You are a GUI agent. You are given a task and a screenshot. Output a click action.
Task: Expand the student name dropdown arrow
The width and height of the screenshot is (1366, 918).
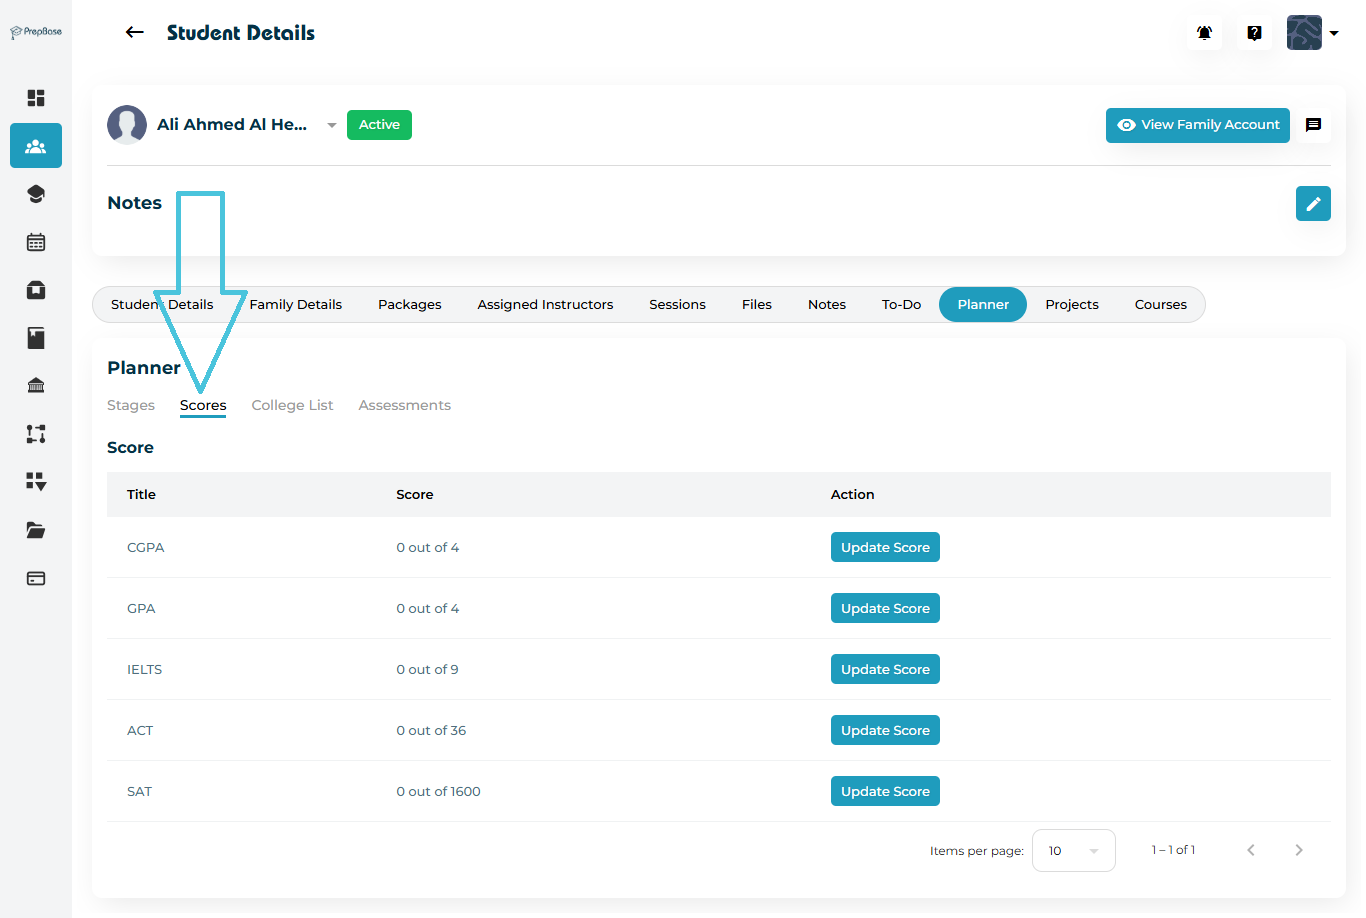click(x=331, y=125)
